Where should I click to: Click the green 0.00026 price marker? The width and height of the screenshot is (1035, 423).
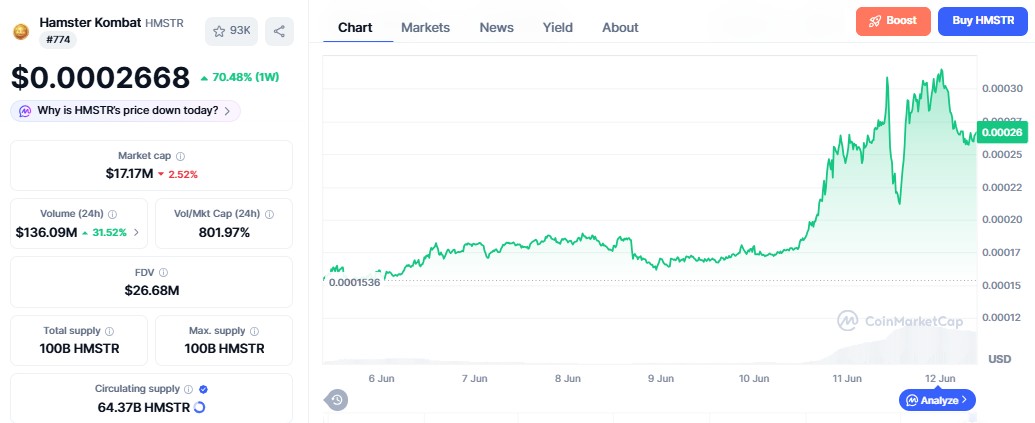pyautogui.click(x=1002, y=133)
